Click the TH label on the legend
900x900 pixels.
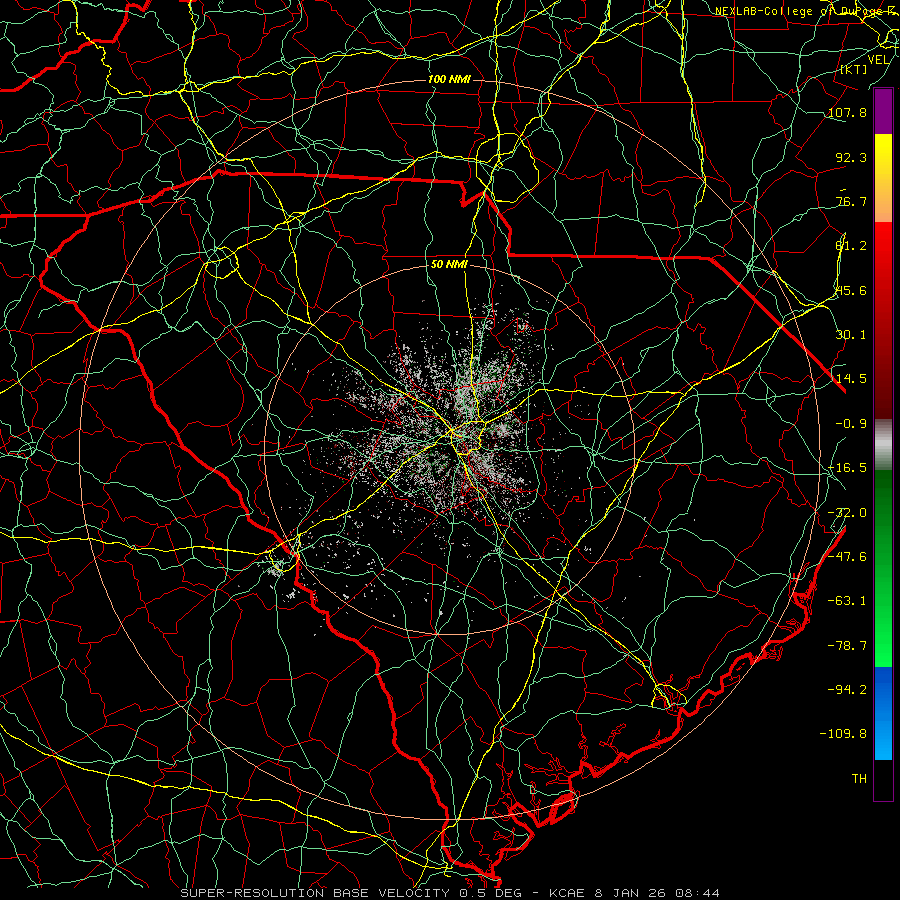[859, 779]
